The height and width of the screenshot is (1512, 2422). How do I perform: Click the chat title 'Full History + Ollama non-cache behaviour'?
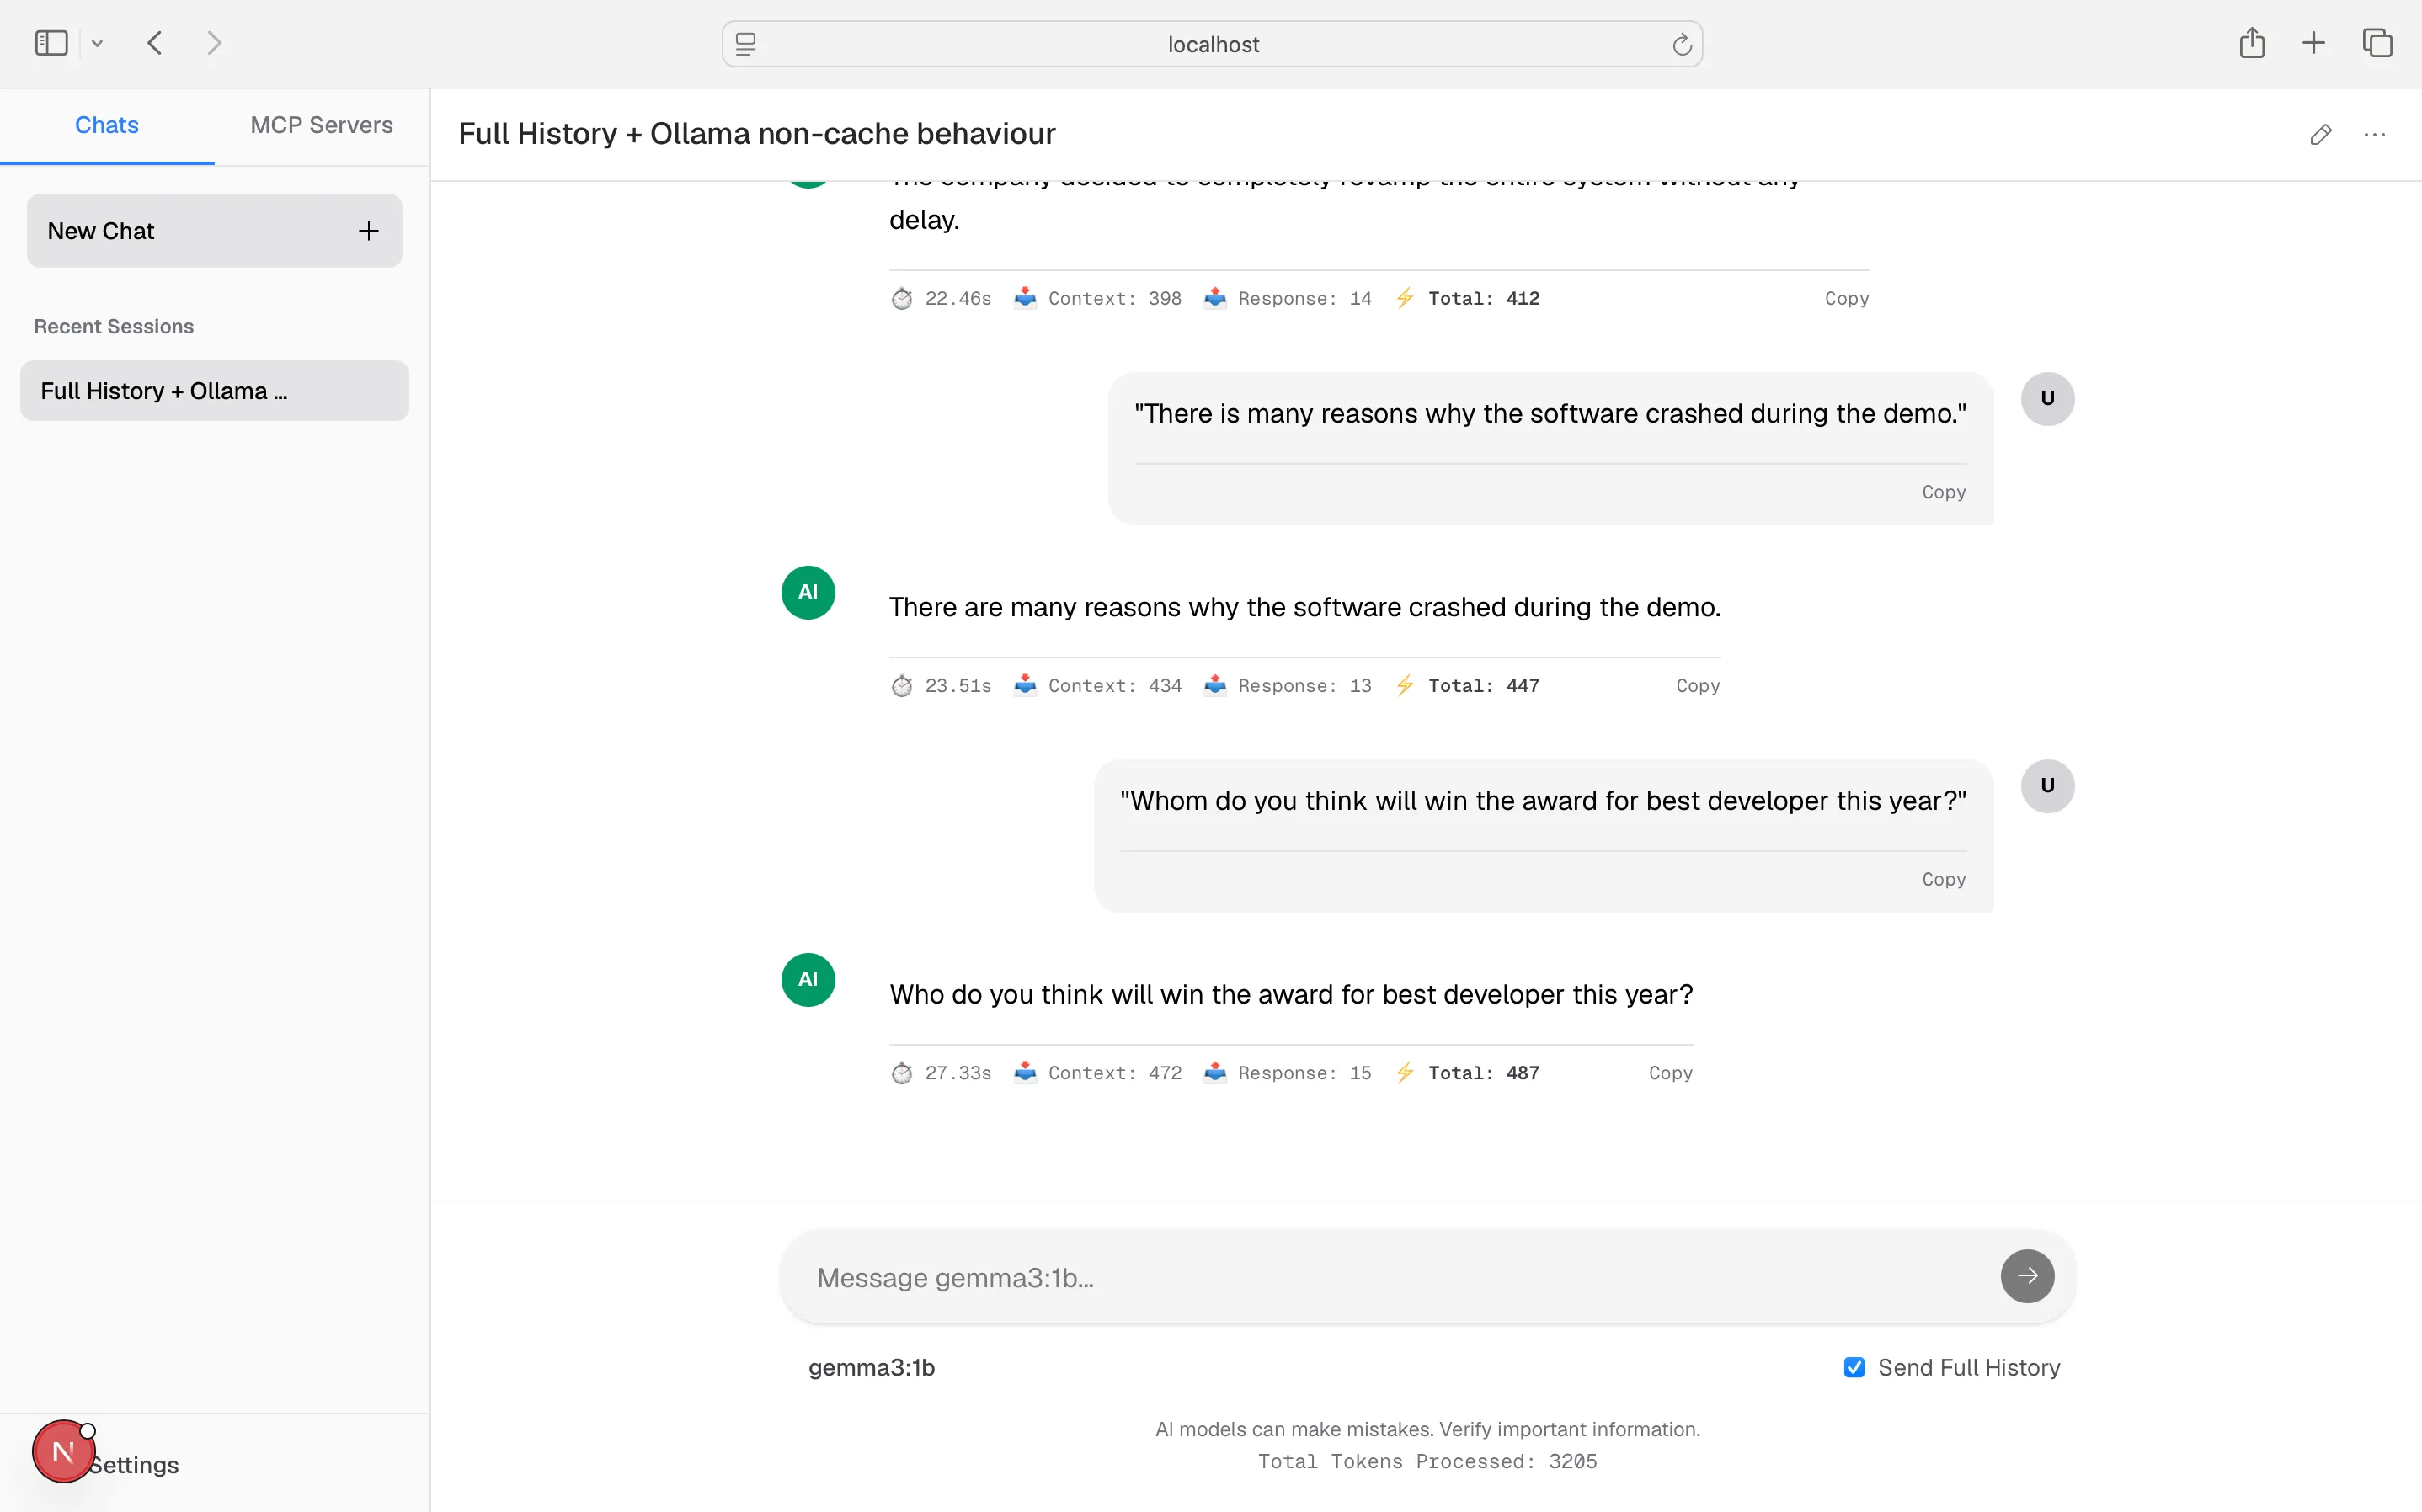tap(757, 134)
